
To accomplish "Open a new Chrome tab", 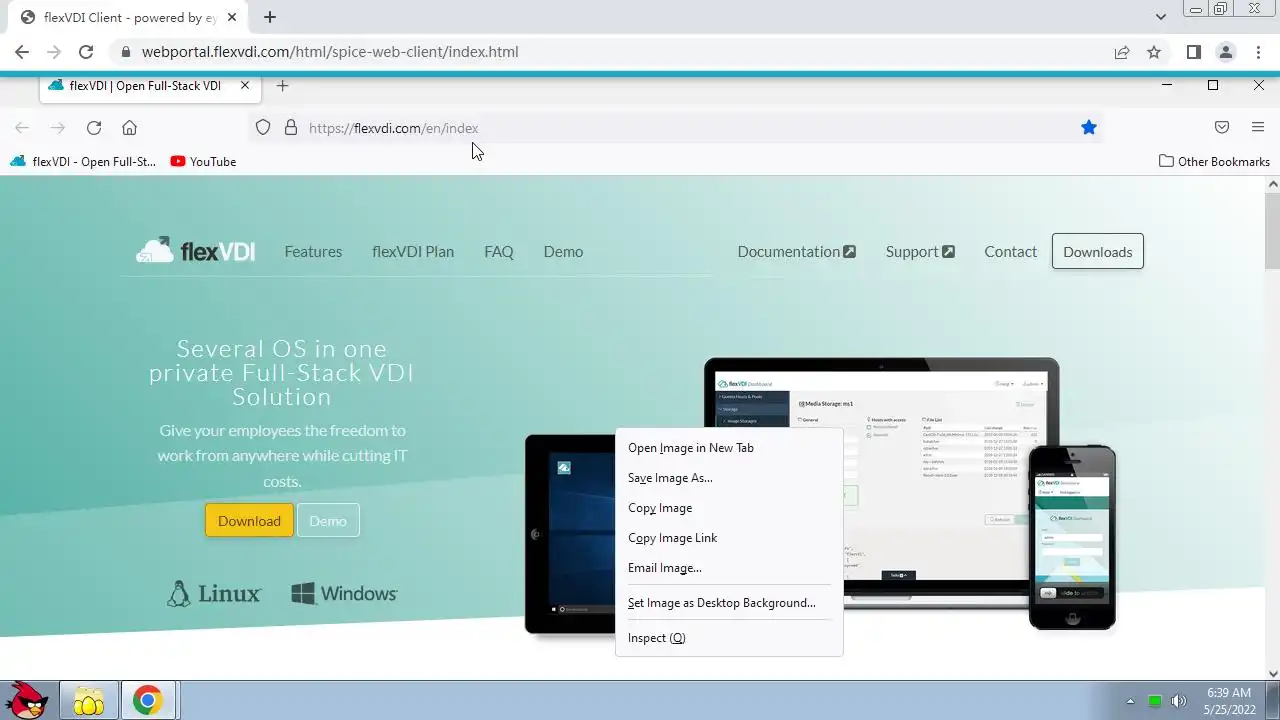I will pos(270,17).
